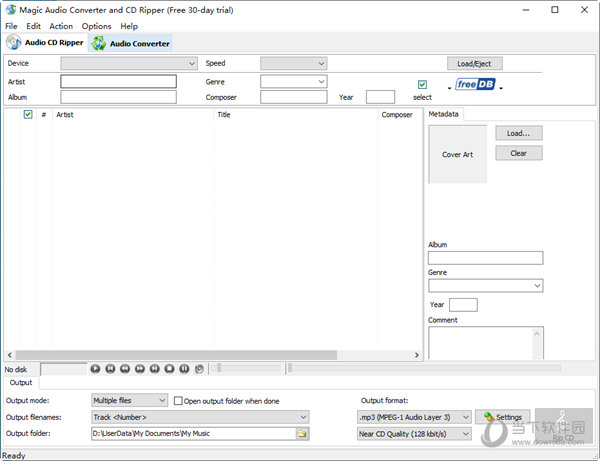The width and height of the screenshot is (600, 461).
Task: Click the freeDB logo button
Action: point(475,84)
